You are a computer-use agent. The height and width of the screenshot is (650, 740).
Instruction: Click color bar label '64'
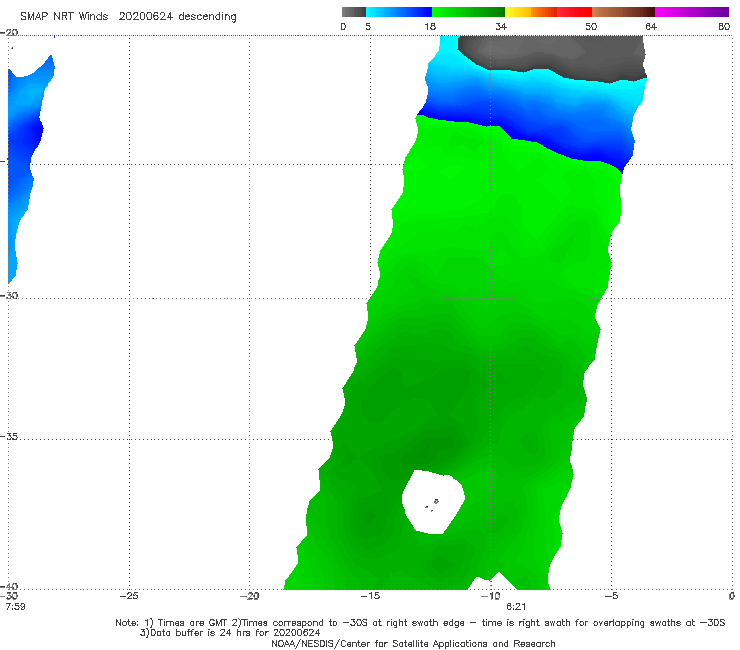coord(651,27)
